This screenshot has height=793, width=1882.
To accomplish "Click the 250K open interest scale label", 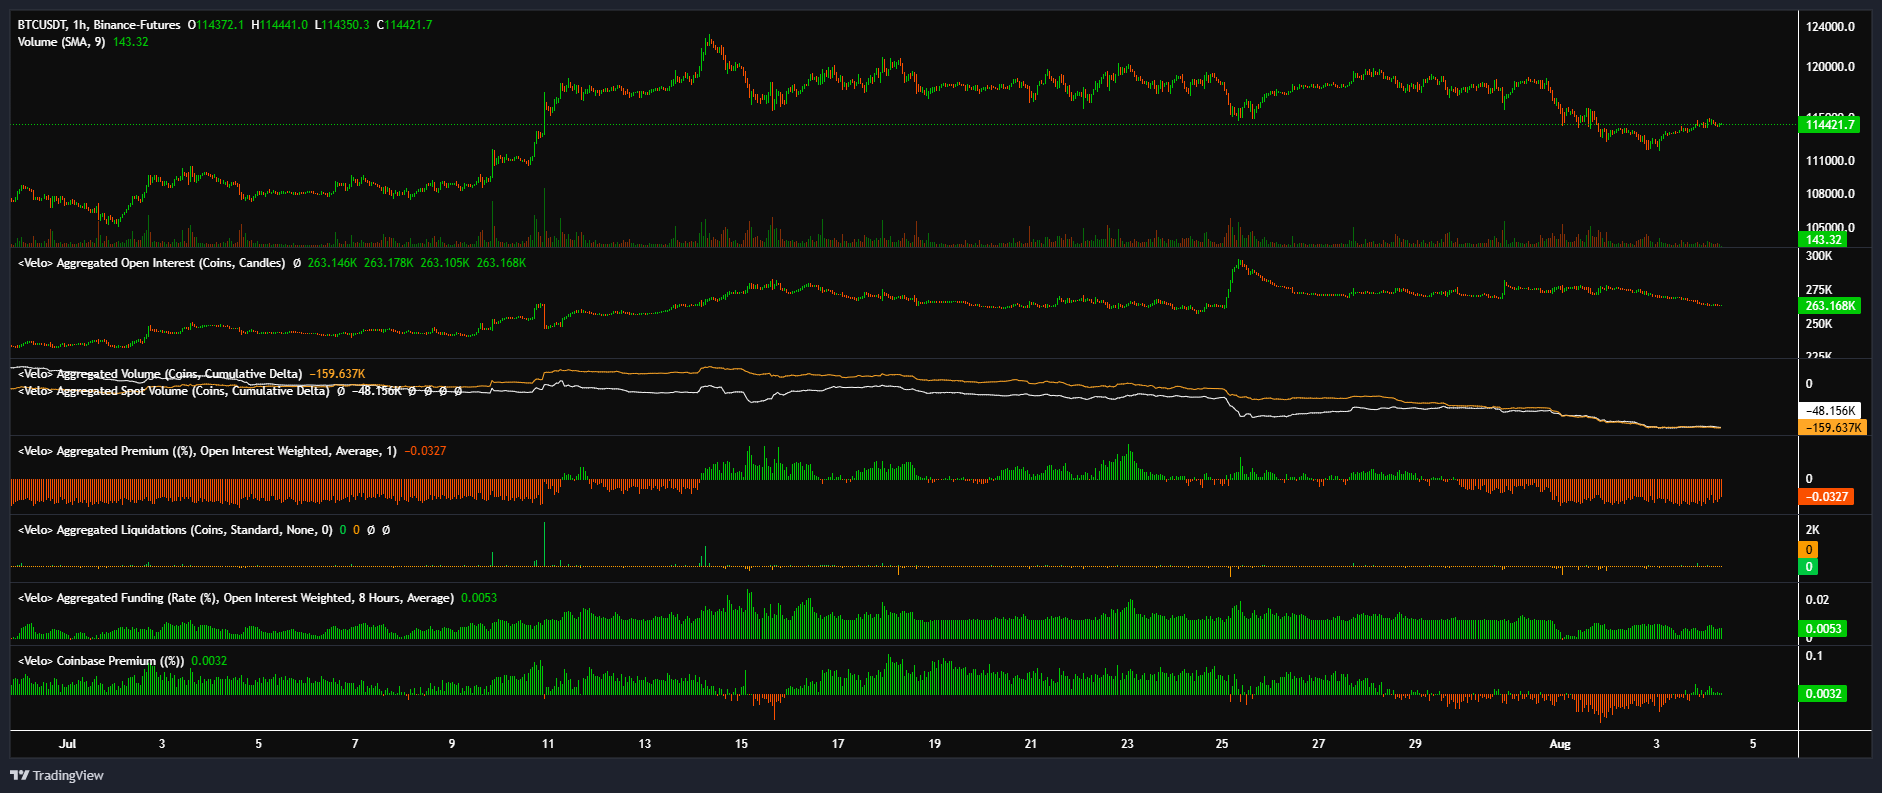I will (1819, 324).
